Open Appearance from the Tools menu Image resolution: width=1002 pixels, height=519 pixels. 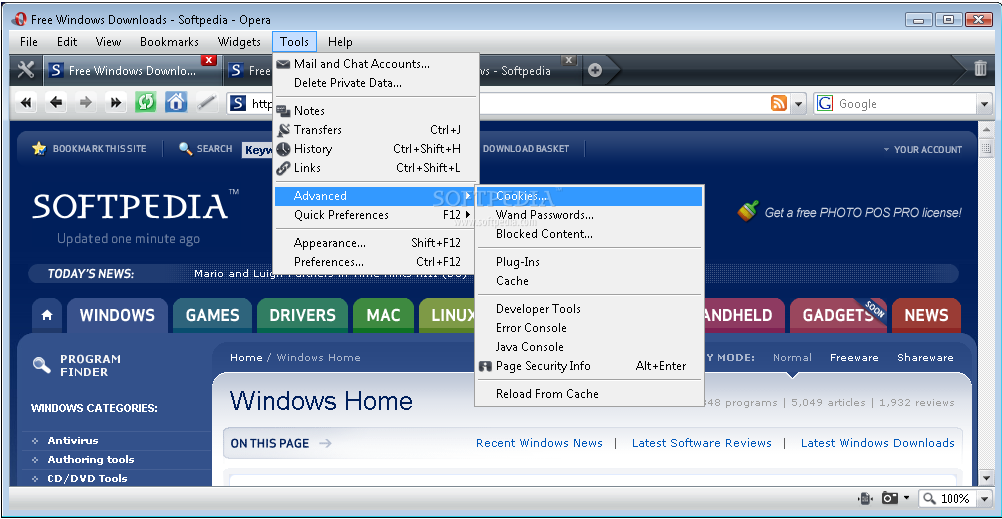(x=375, y=243)
